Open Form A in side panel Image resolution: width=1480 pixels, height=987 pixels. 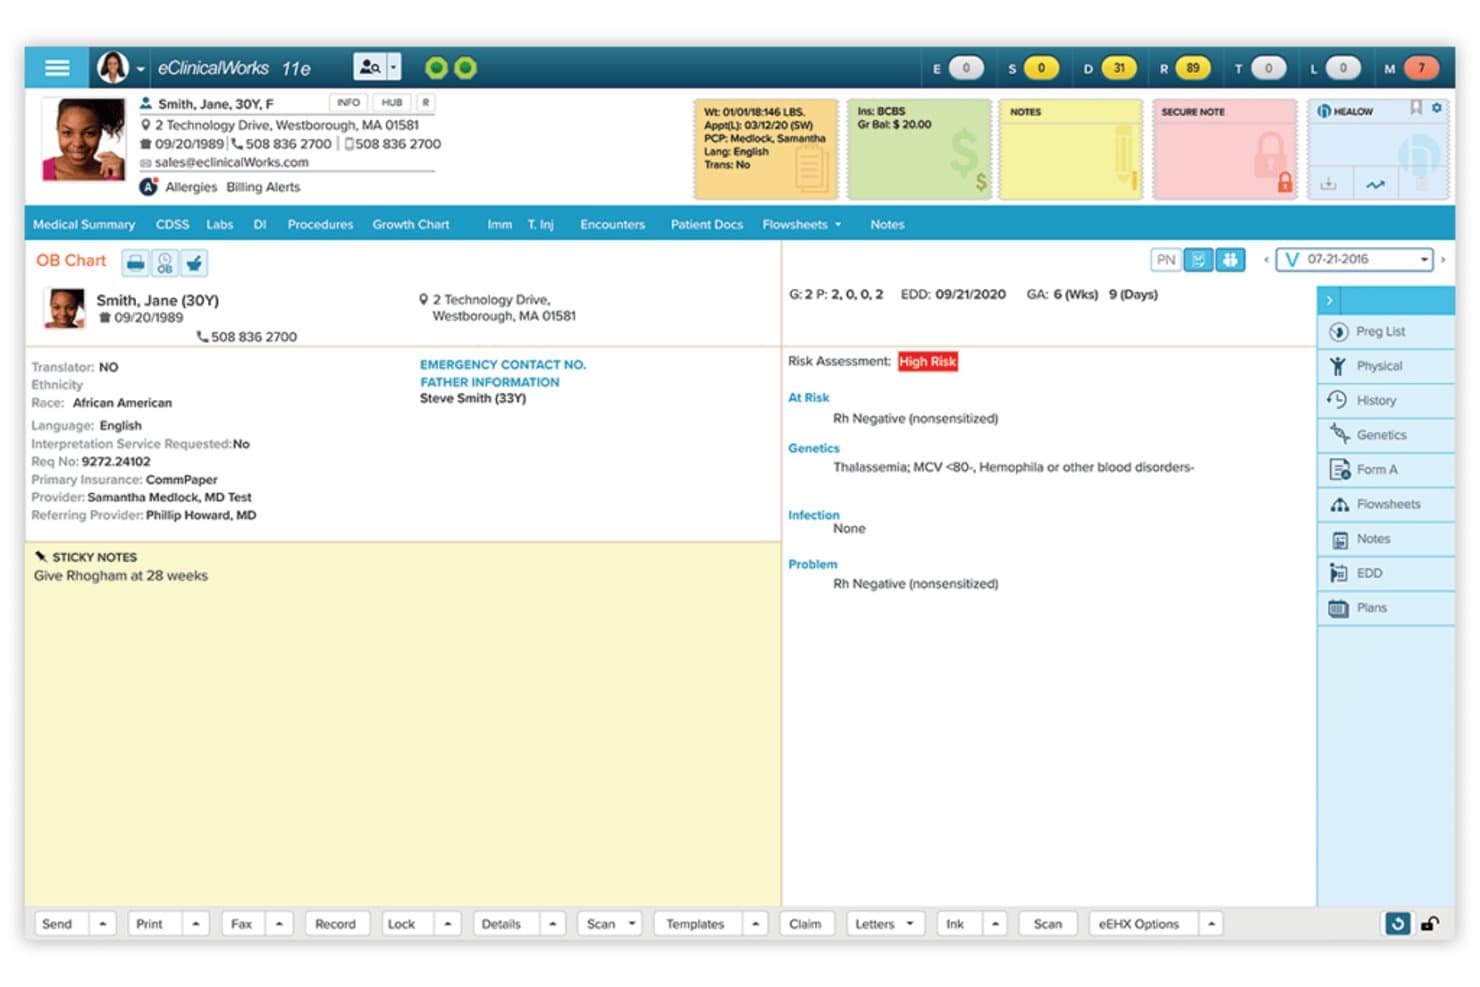pyautogui.click(x=1385, y=470)
